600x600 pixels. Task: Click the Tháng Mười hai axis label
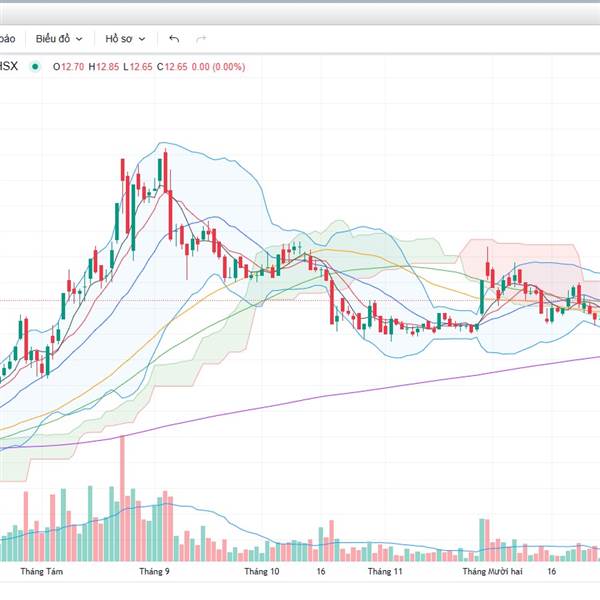(x=492, y=571)
